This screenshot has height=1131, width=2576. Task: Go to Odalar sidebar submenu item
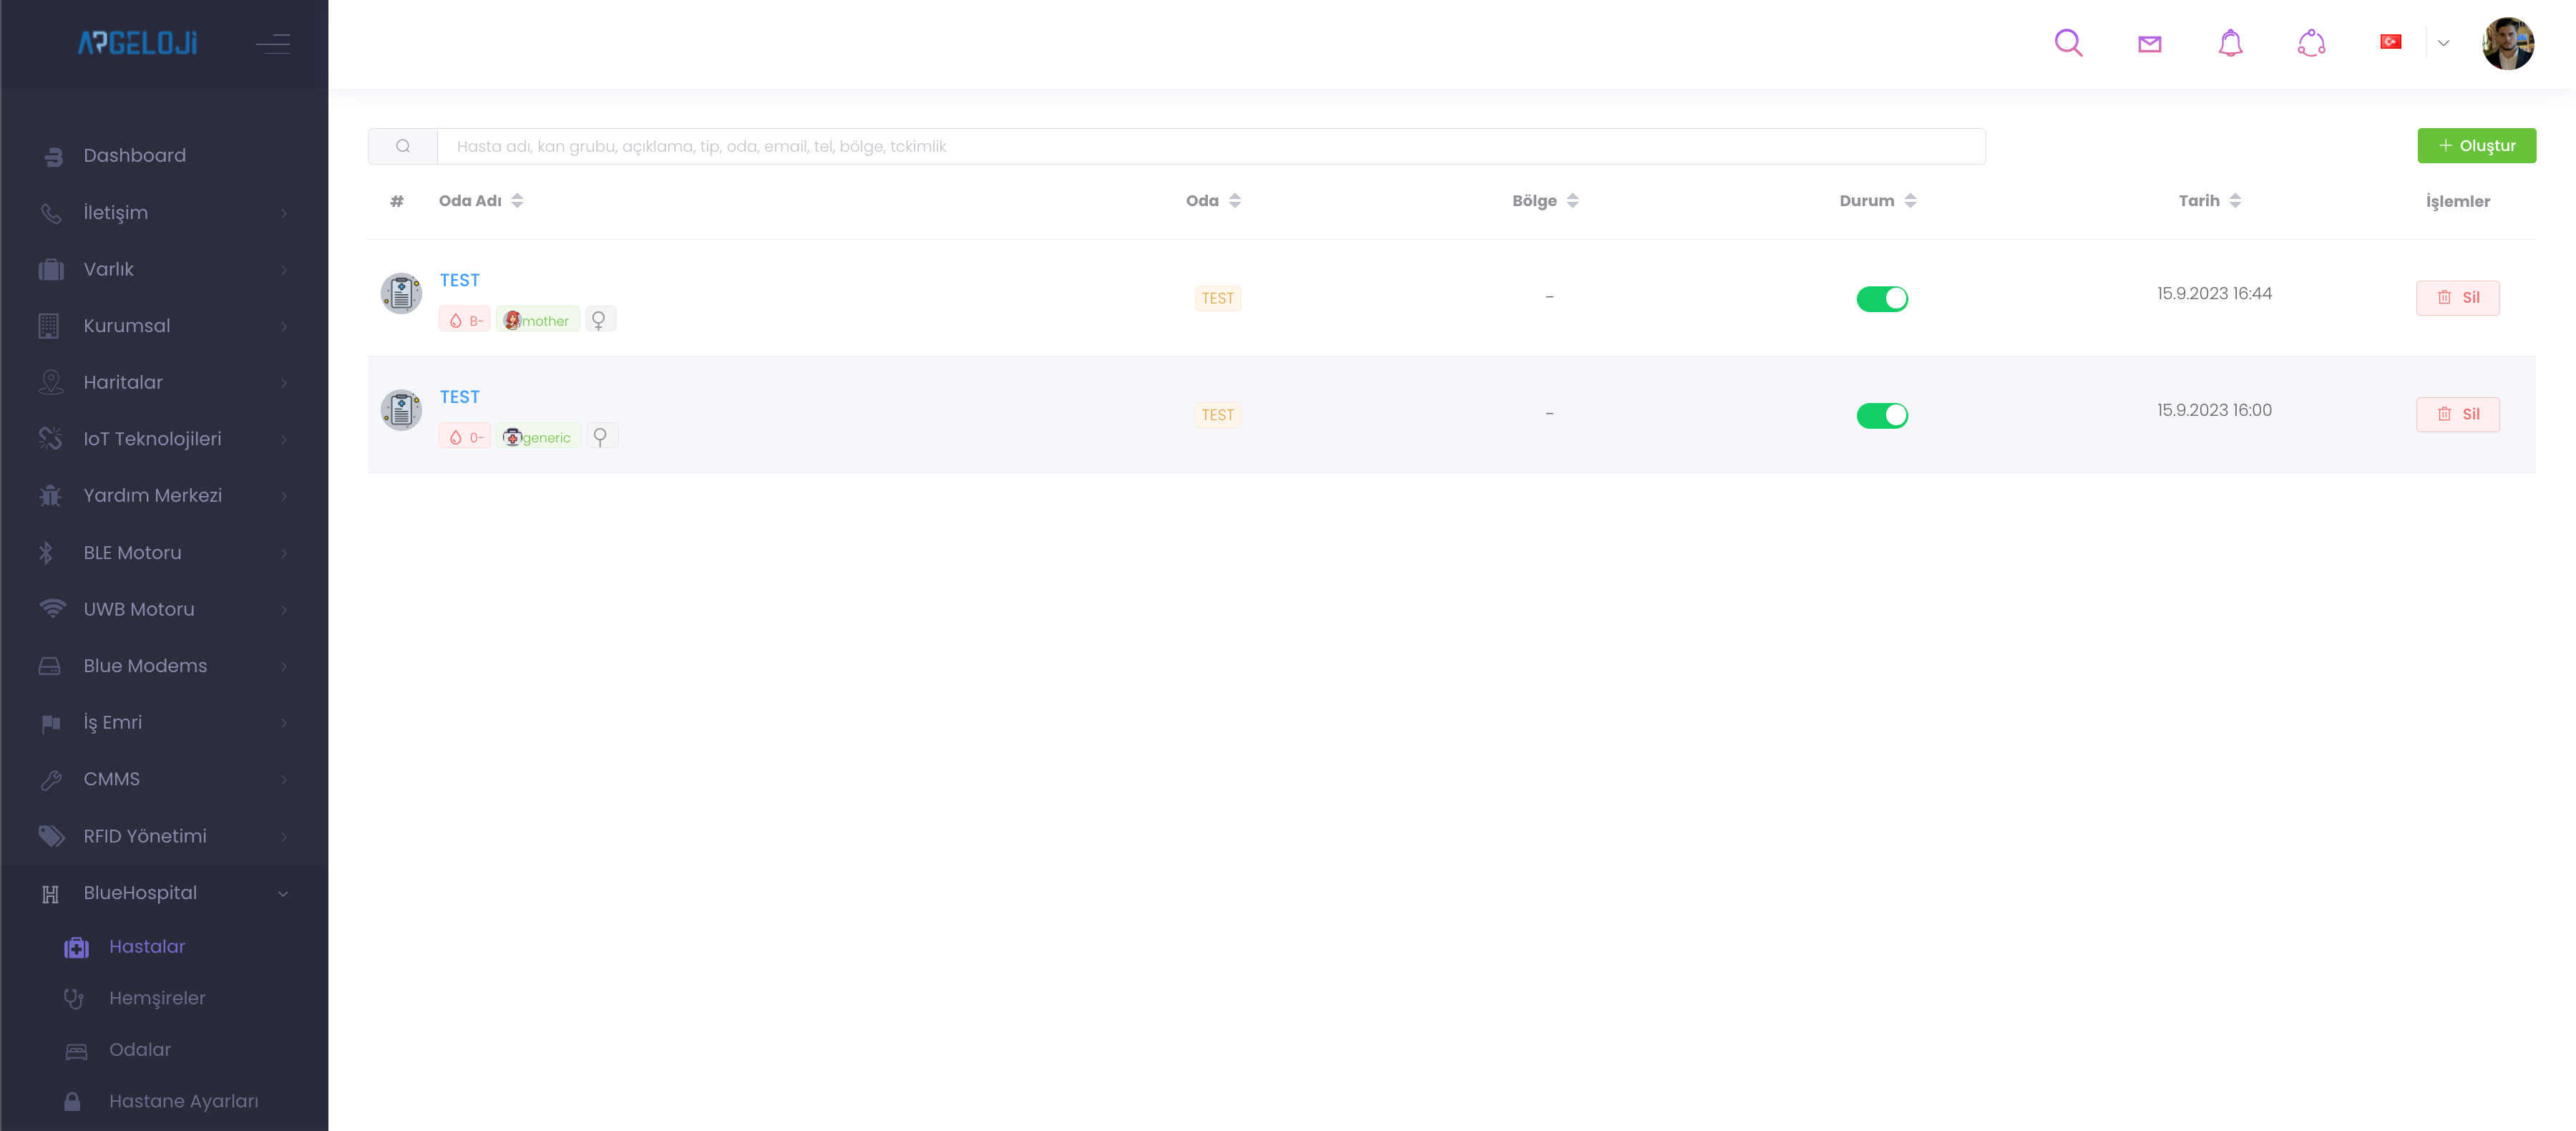[x=140, y=1049]
